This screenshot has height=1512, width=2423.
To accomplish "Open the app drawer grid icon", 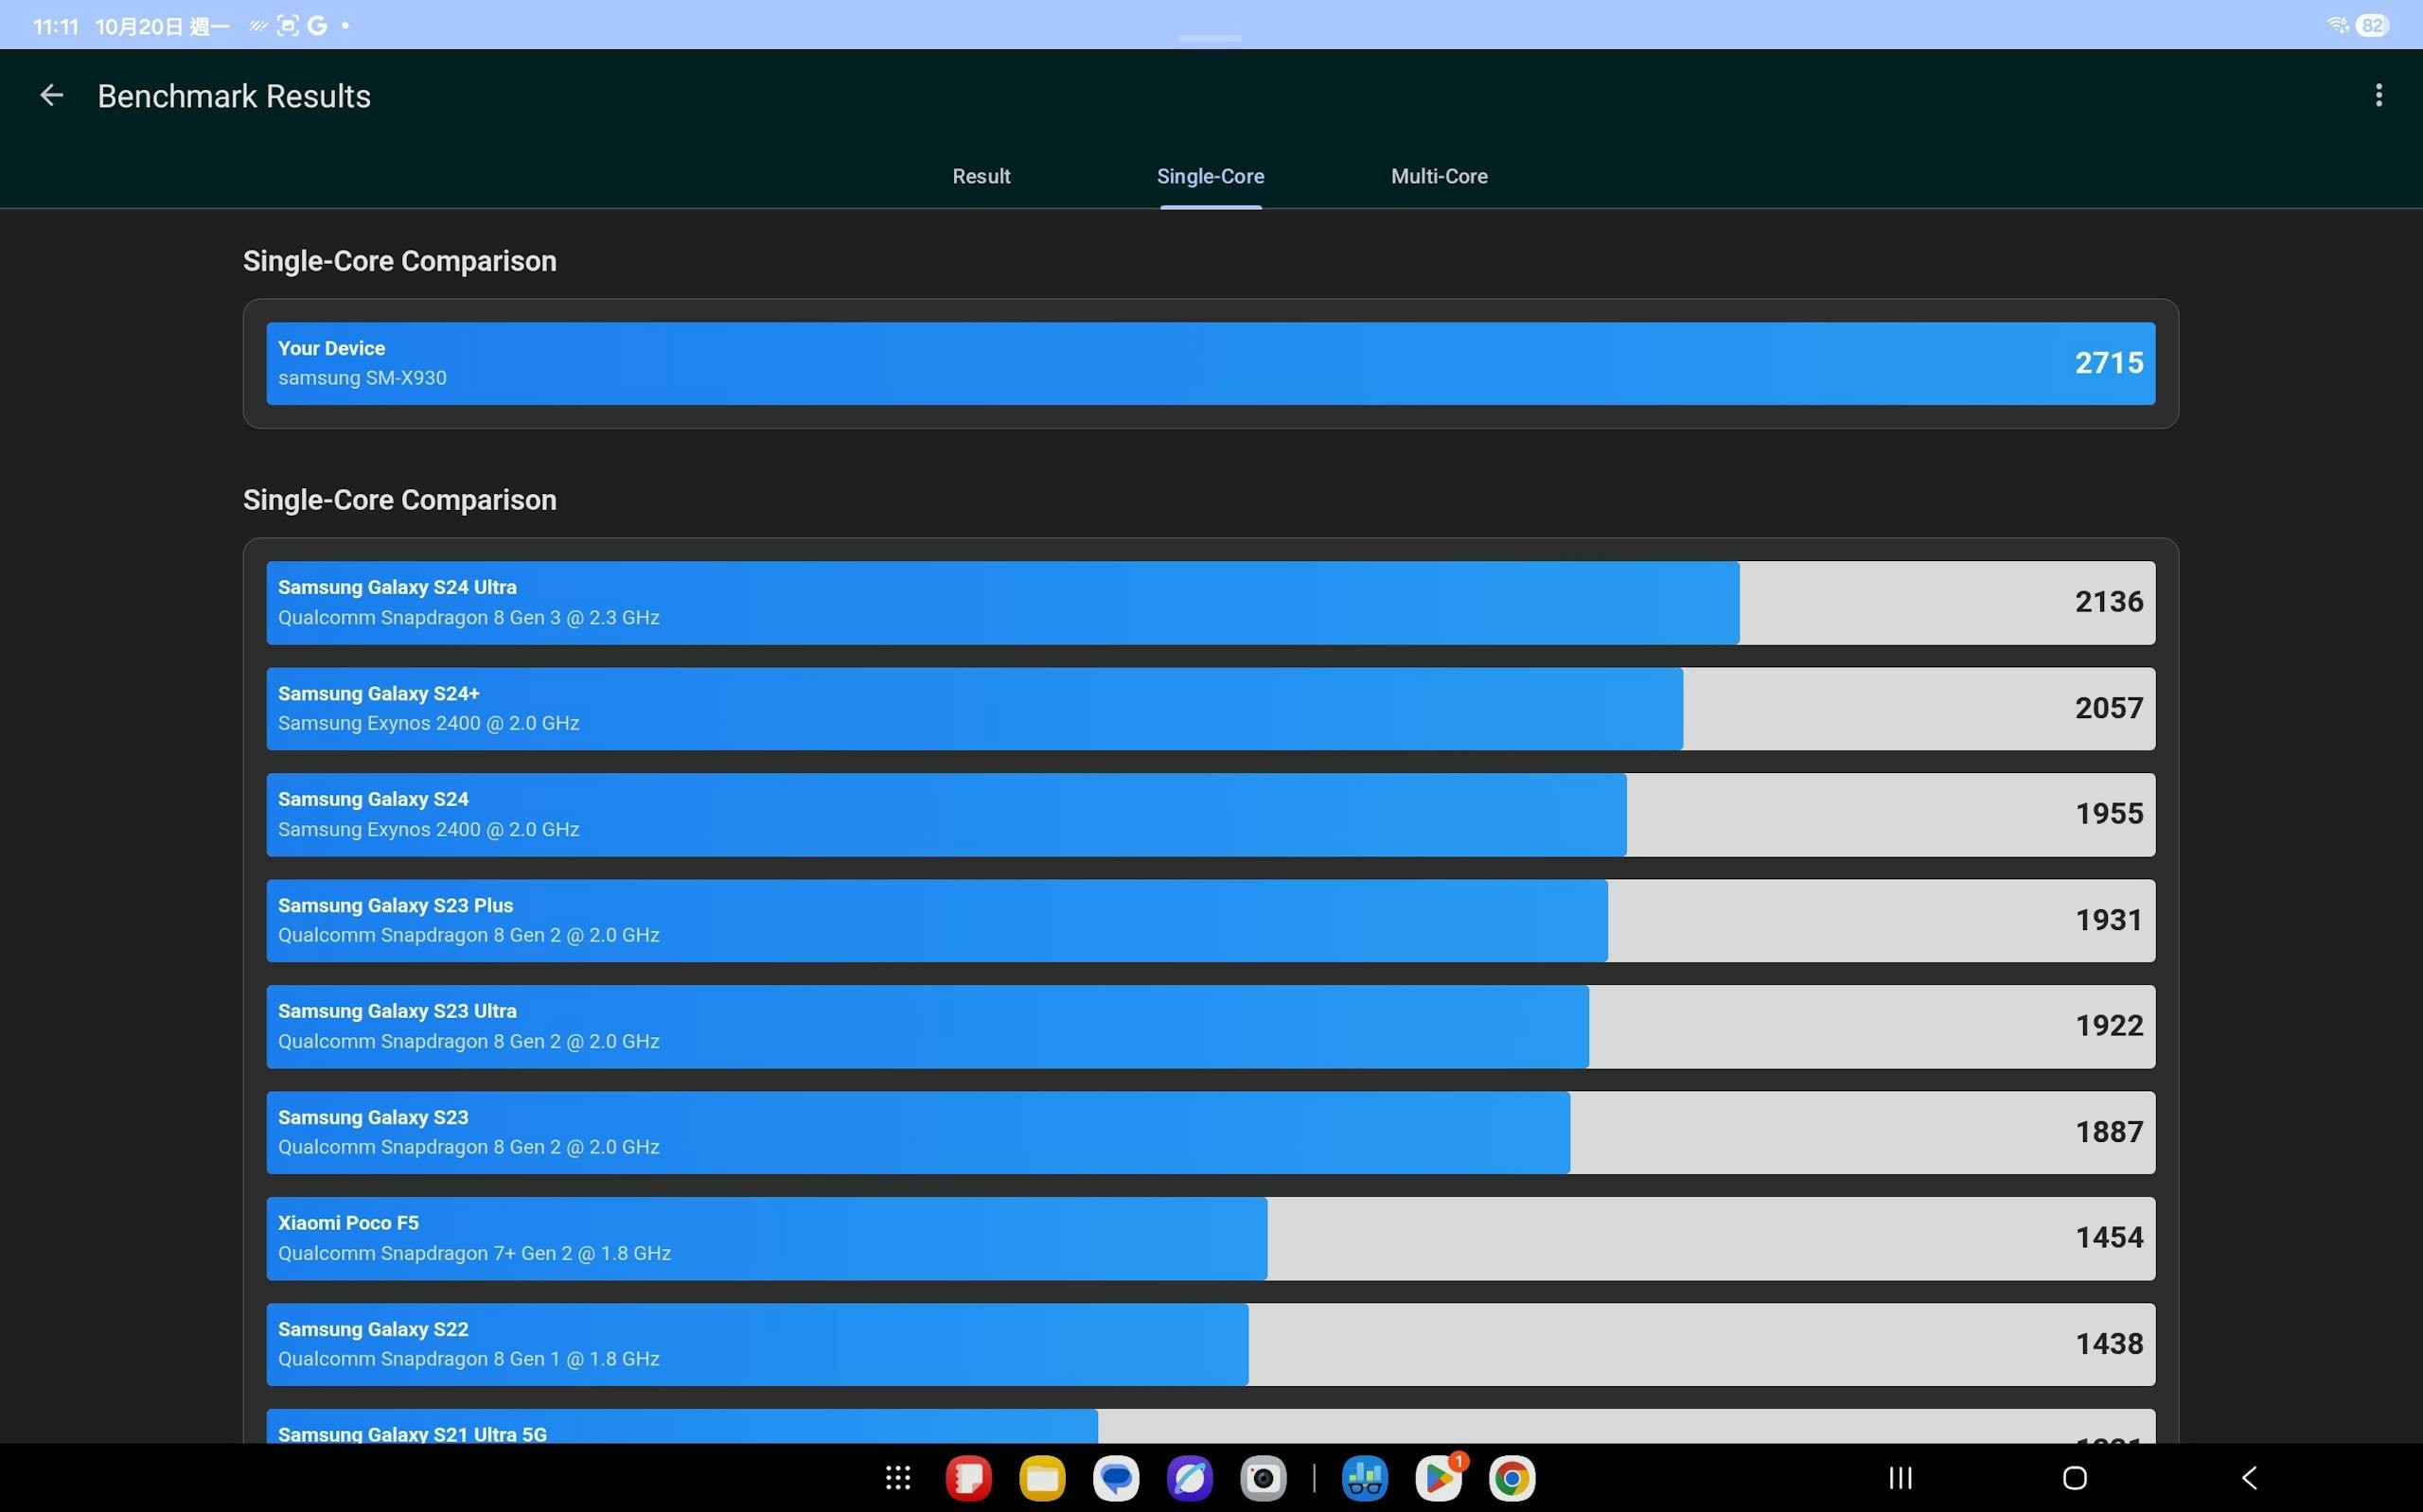I will (x=897, y=1477).
